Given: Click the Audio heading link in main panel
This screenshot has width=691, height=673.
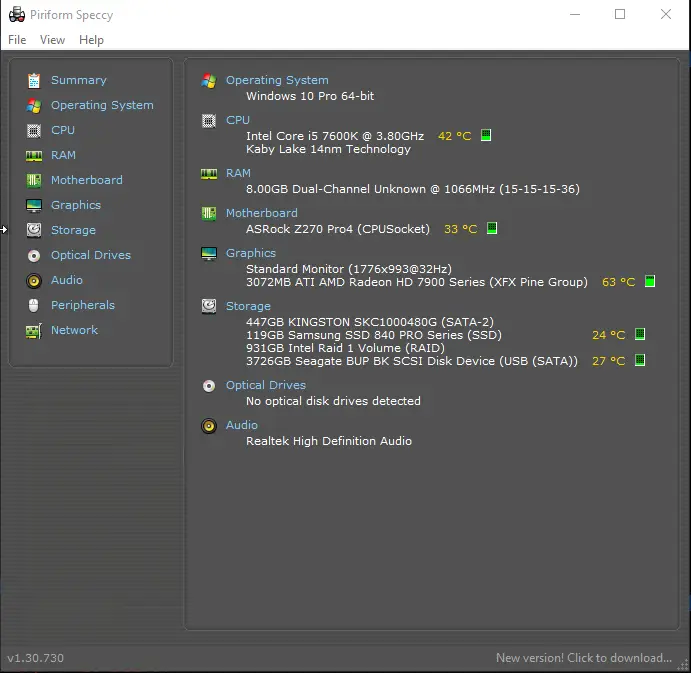Looking at the screenshot, I should [241, 425].
